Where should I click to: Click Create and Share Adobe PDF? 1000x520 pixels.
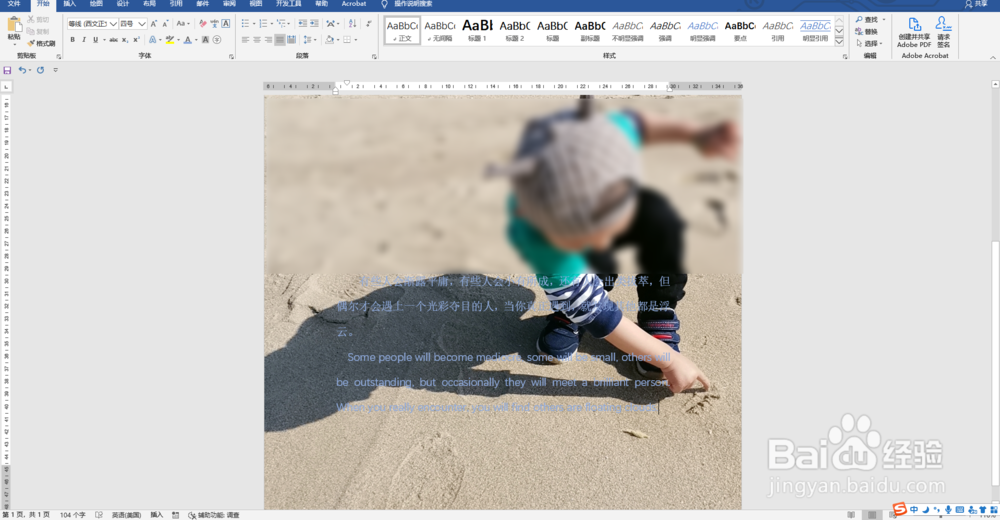[914, 33]
